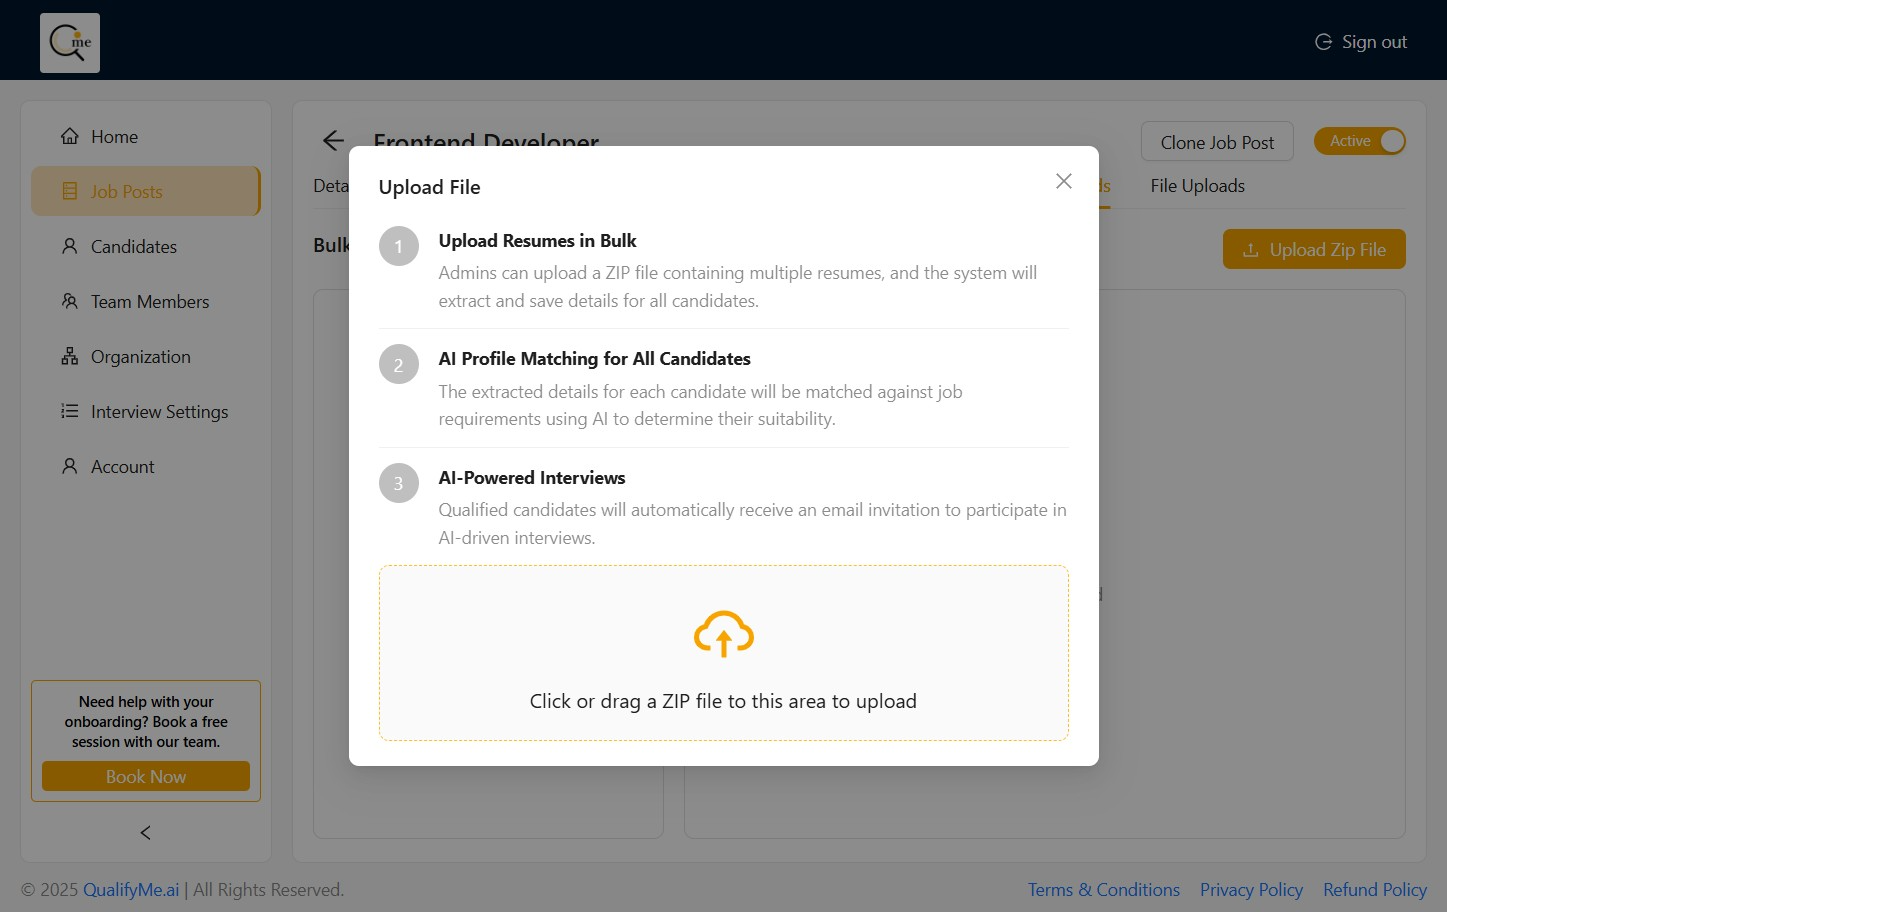Collapse the sidebar with chevron arrow
The image size is (1904, 916).
coord(146,833)
